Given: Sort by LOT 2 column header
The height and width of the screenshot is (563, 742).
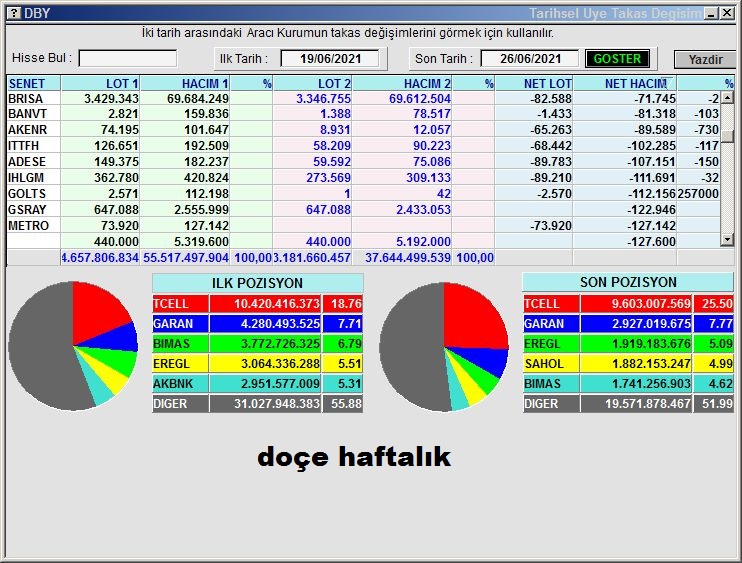Looking at the screenshot, I should (312, 83).
